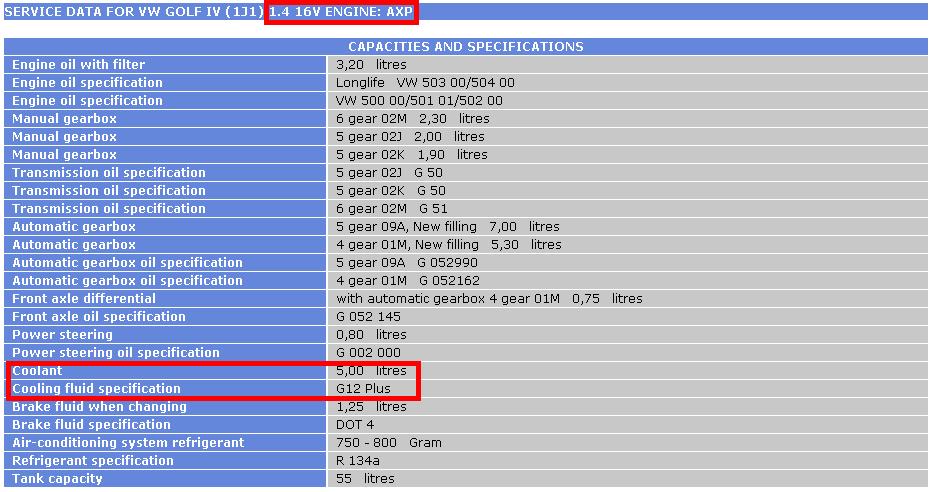Click '5 gear 09A, New filling 7,00 litres'
The height and width of the screenshot is (492, 934).
click(448, 226)
